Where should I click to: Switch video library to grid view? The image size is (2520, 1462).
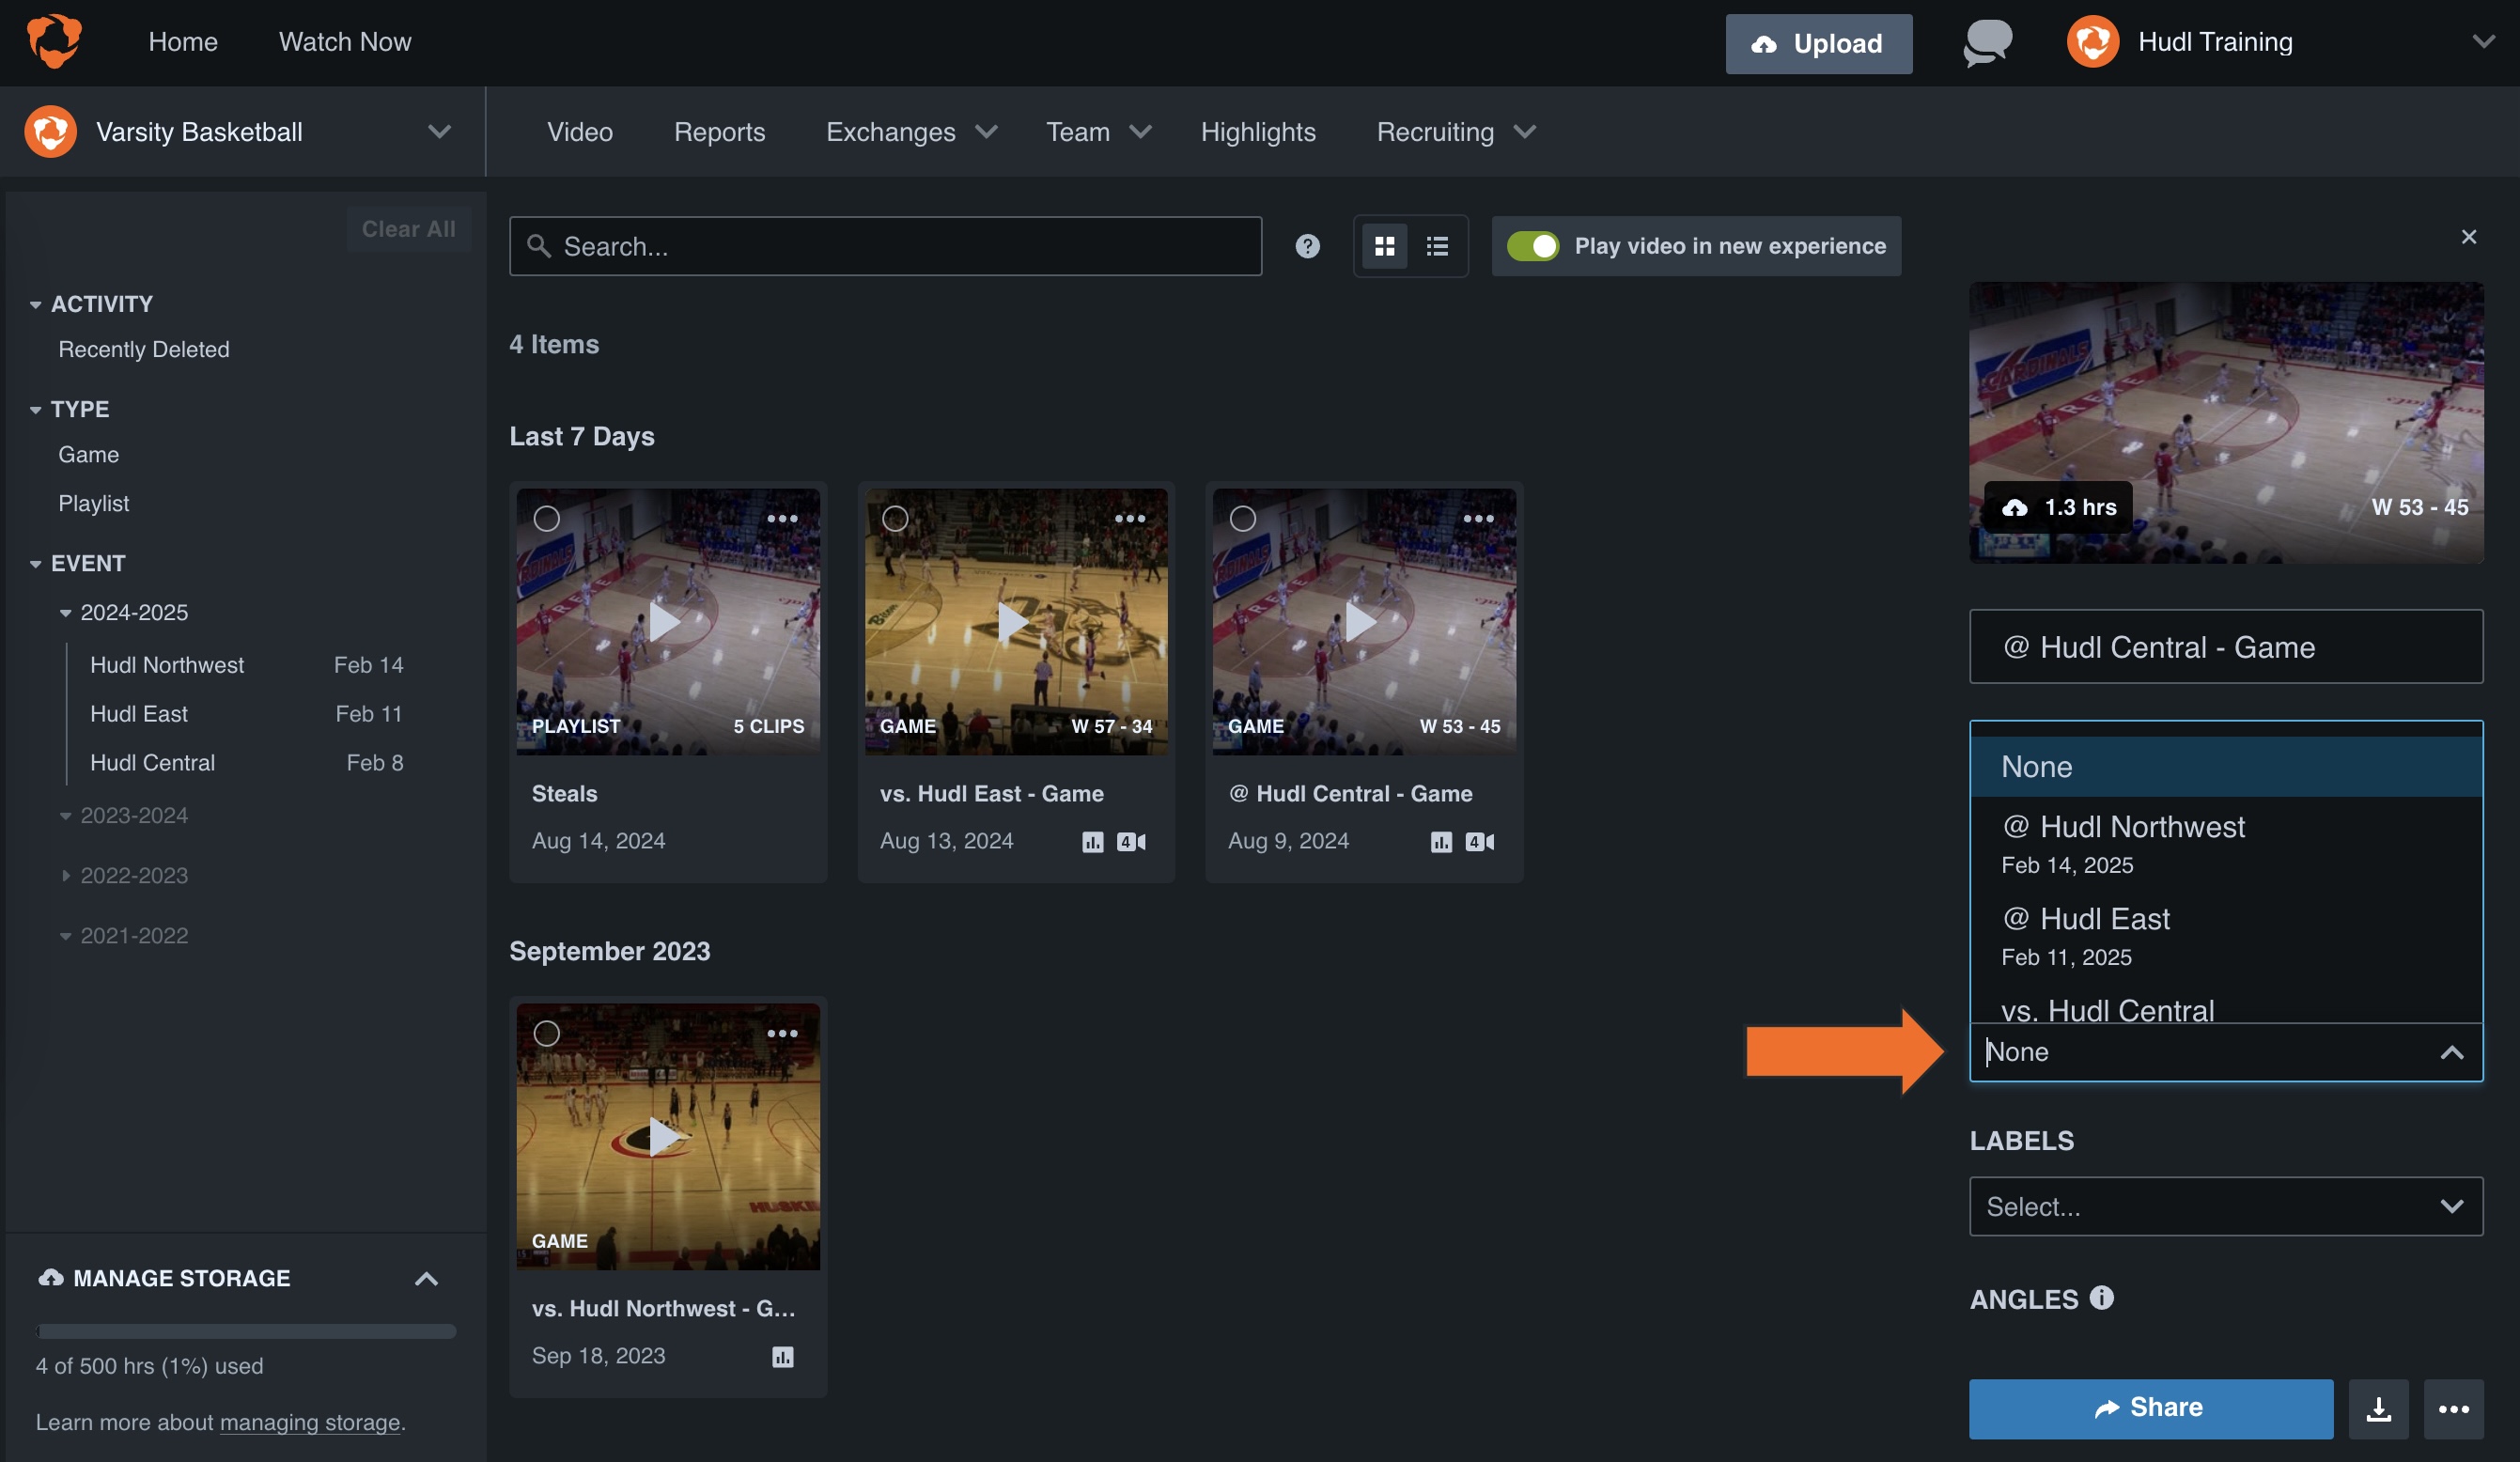1385,246
